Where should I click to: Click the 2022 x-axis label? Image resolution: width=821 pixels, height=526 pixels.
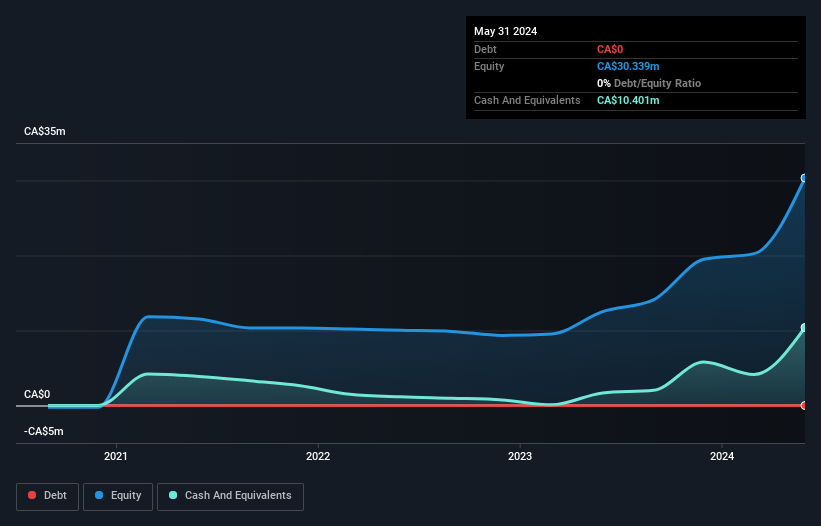point(318,456)
